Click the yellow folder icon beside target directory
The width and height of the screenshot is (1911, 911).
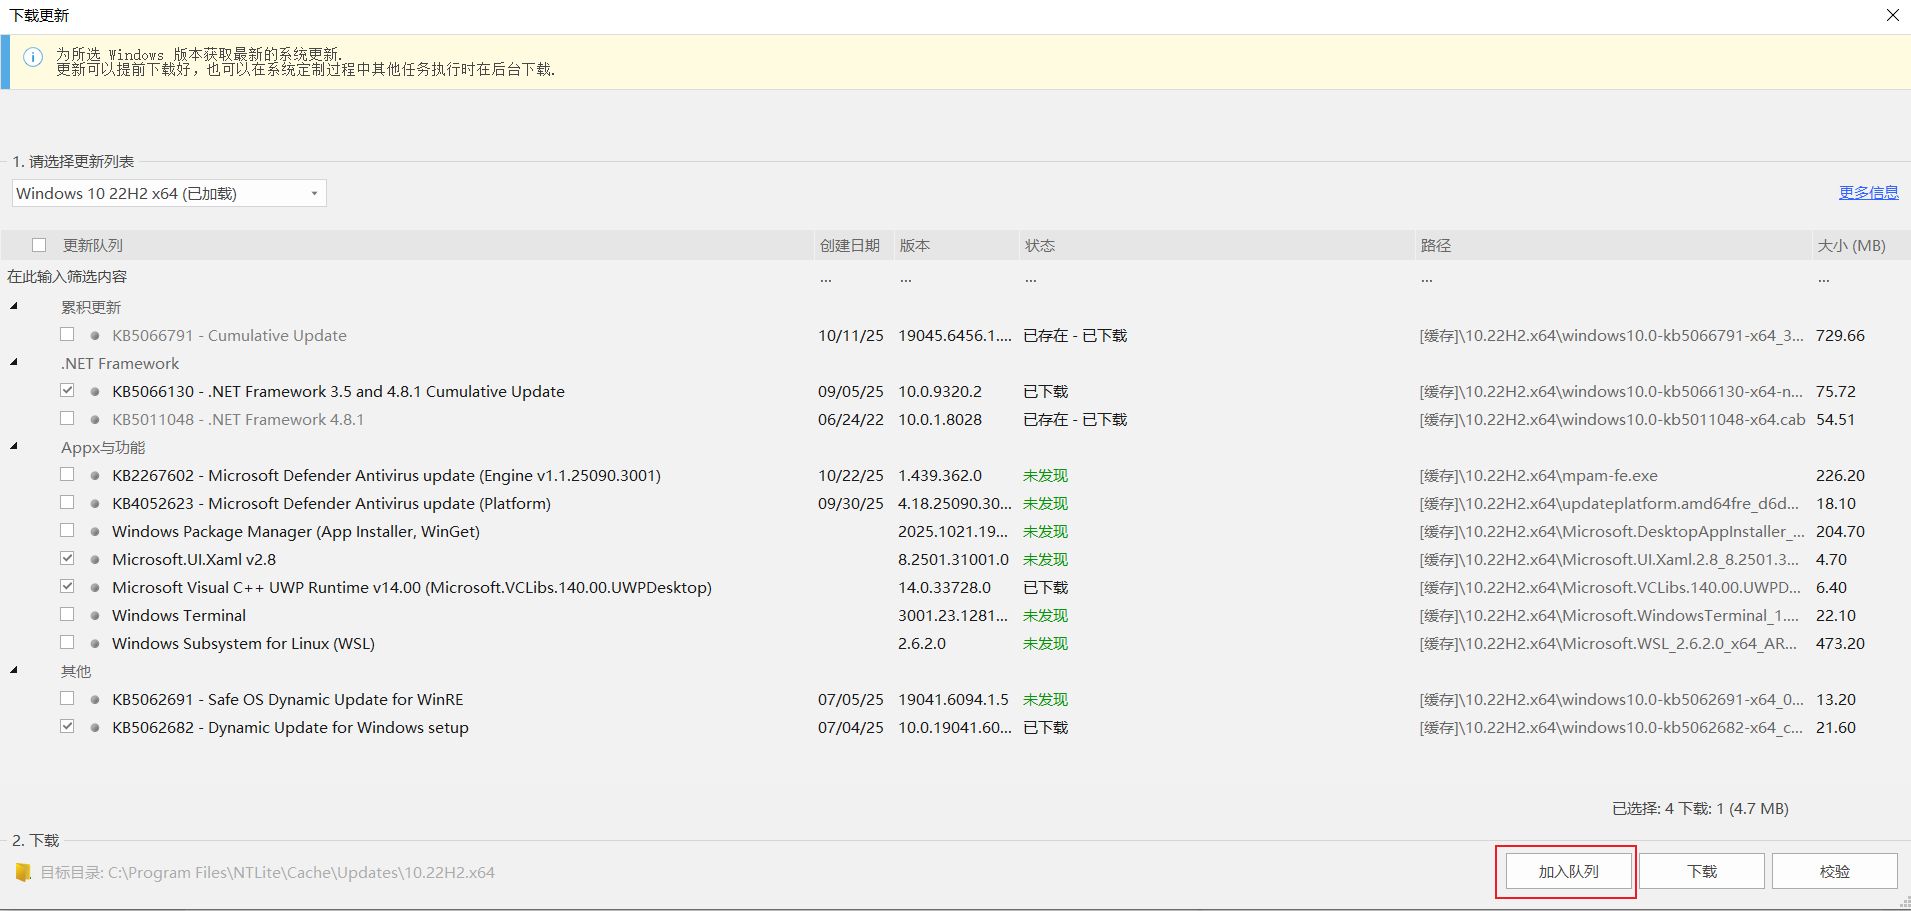click(x=23, y=873)
